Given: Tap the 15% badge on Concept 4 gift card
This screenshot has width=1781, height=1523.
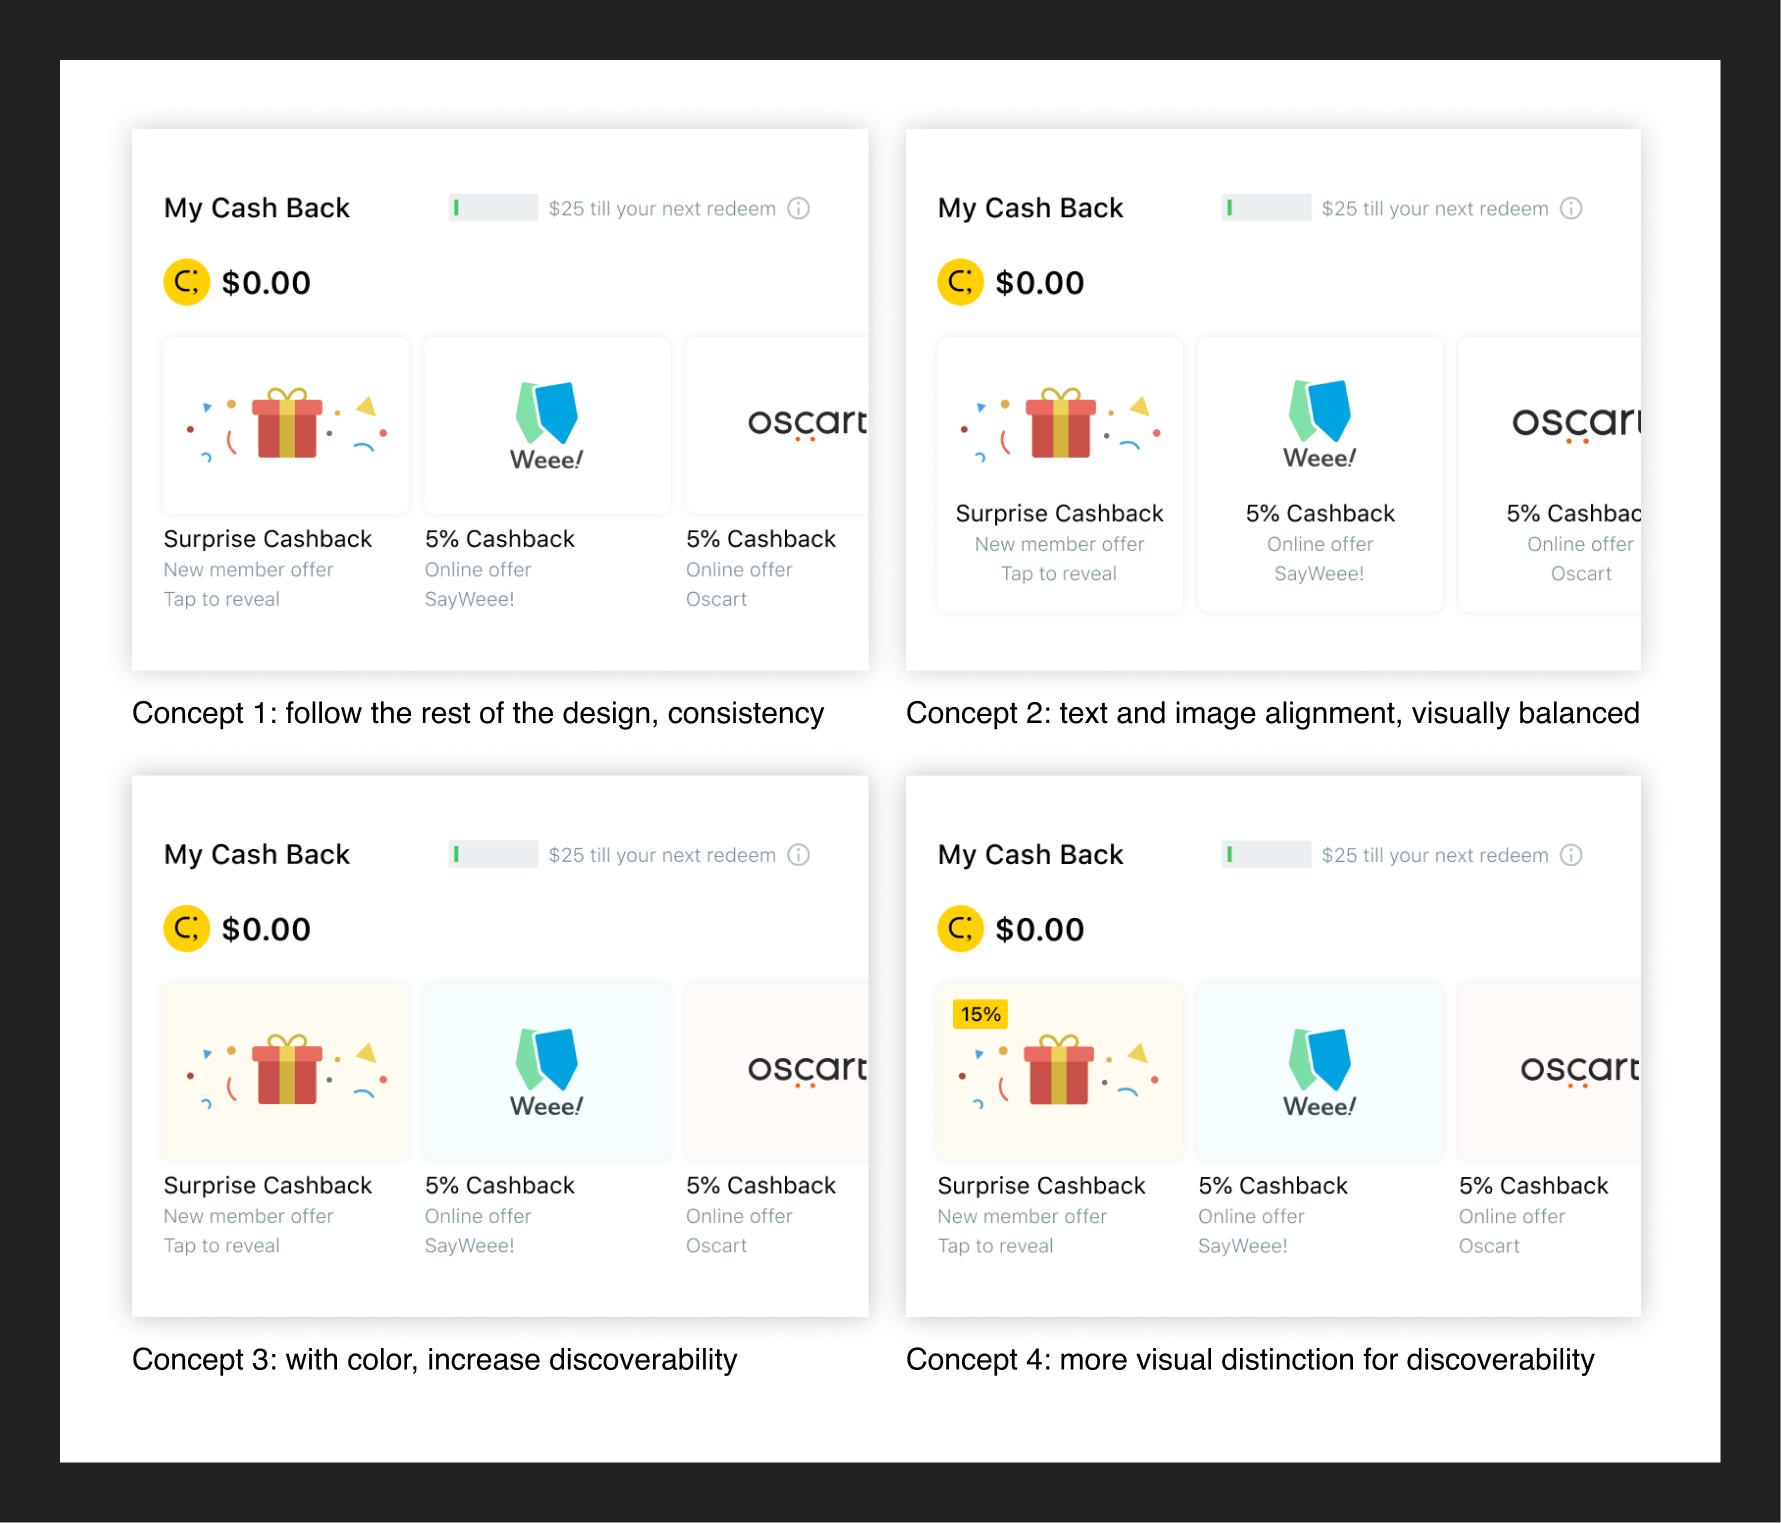Looking at the screenshot, I should pos(980,1014).
